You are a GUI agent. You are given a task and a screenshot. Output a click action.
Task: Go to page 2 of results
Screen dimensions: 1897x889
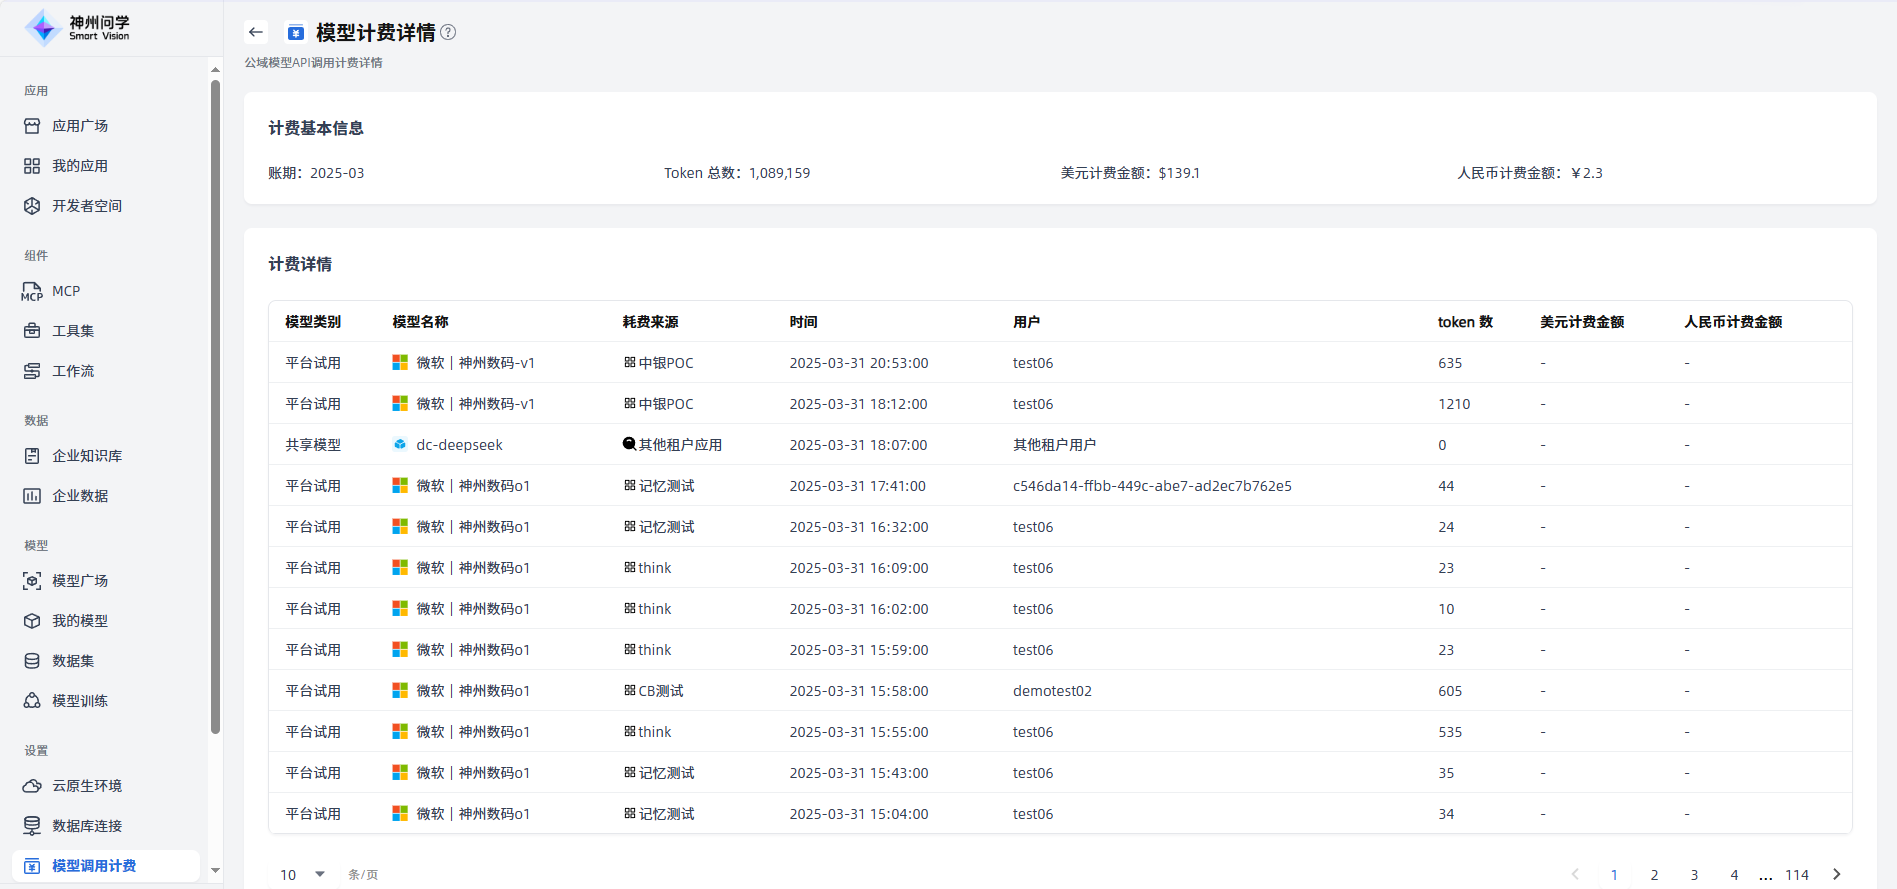1654,874
